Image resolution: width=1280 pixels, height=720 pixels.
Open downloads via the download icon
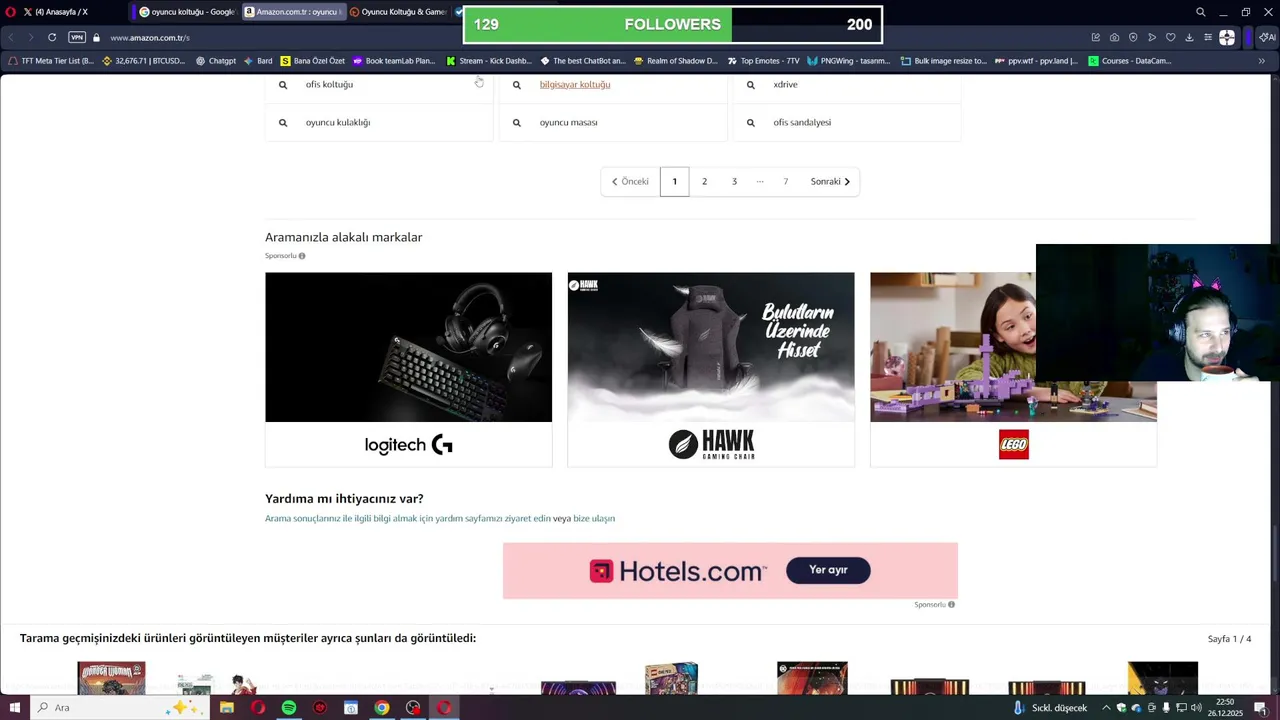click(1189, 38)
